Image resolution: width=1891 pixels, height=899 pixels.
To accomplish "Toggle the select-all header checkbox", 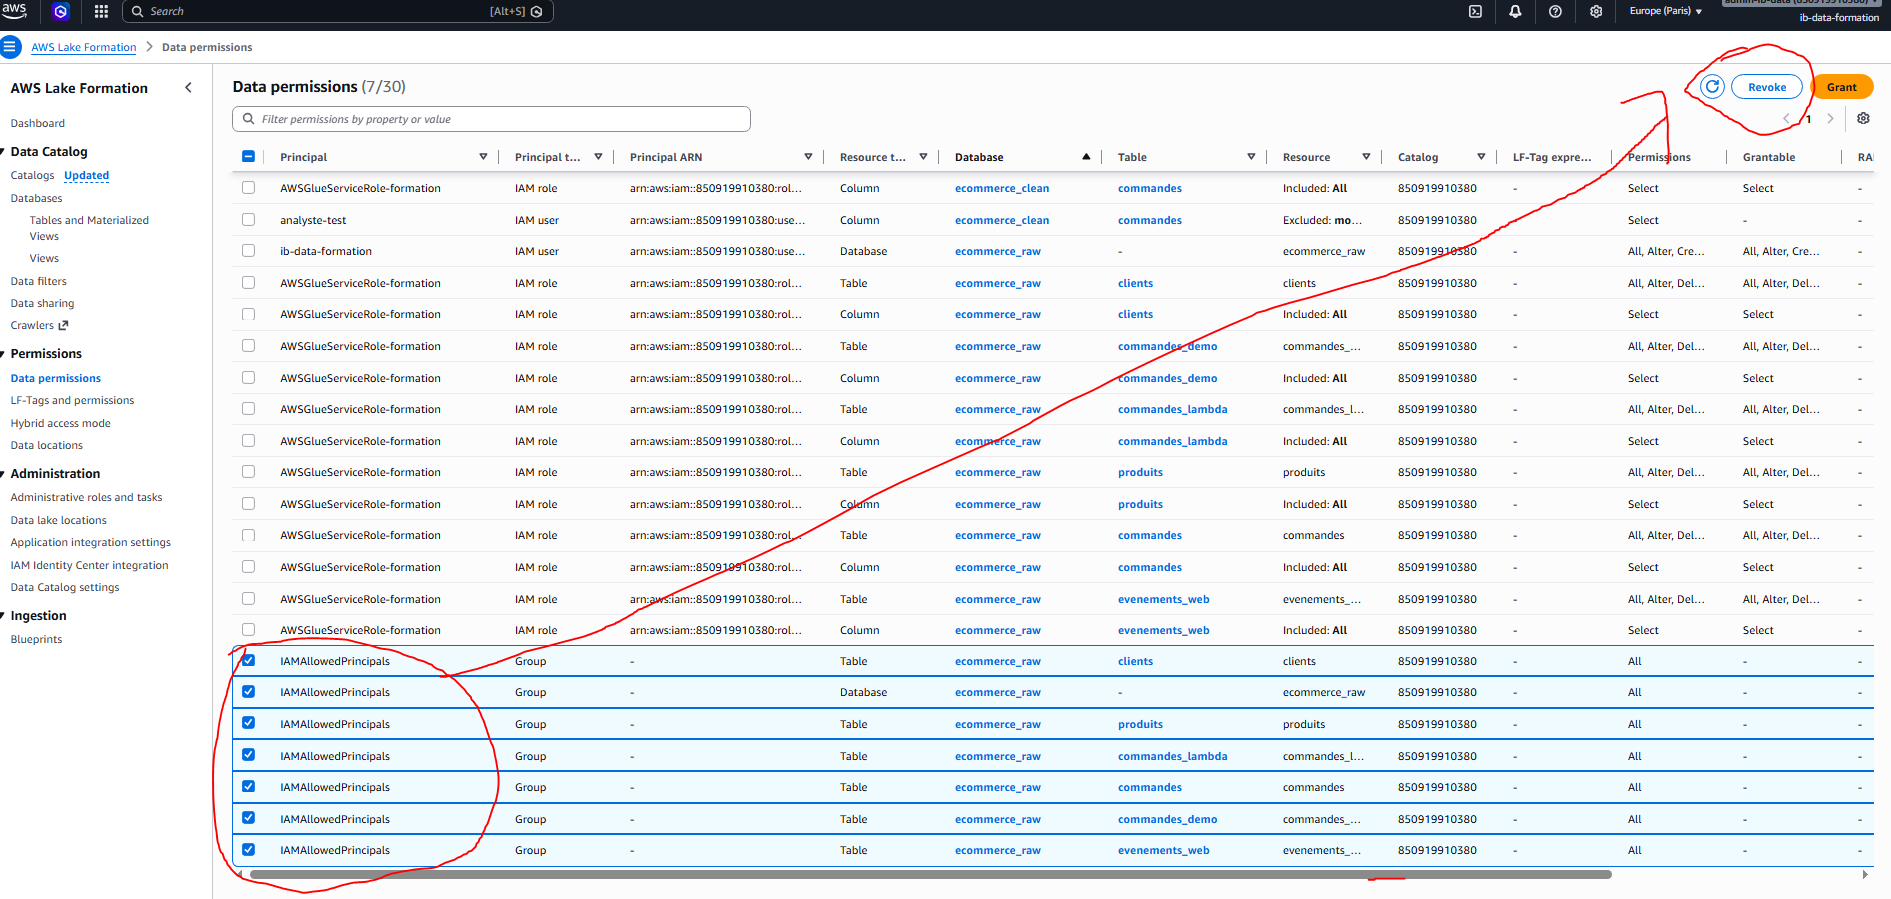I will tap(248, 156).
